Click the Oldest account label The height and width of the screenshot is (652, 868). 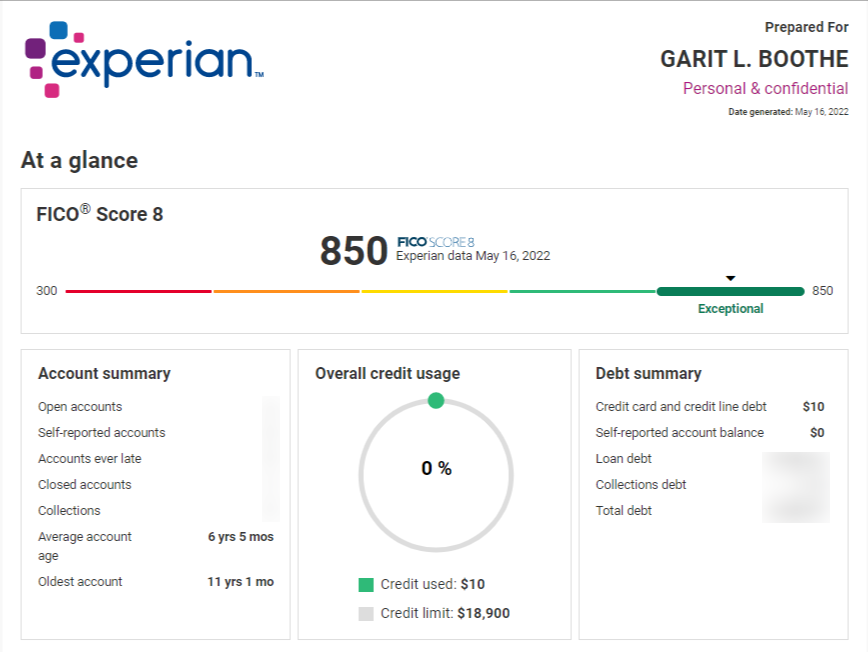(x=80, y=582)
